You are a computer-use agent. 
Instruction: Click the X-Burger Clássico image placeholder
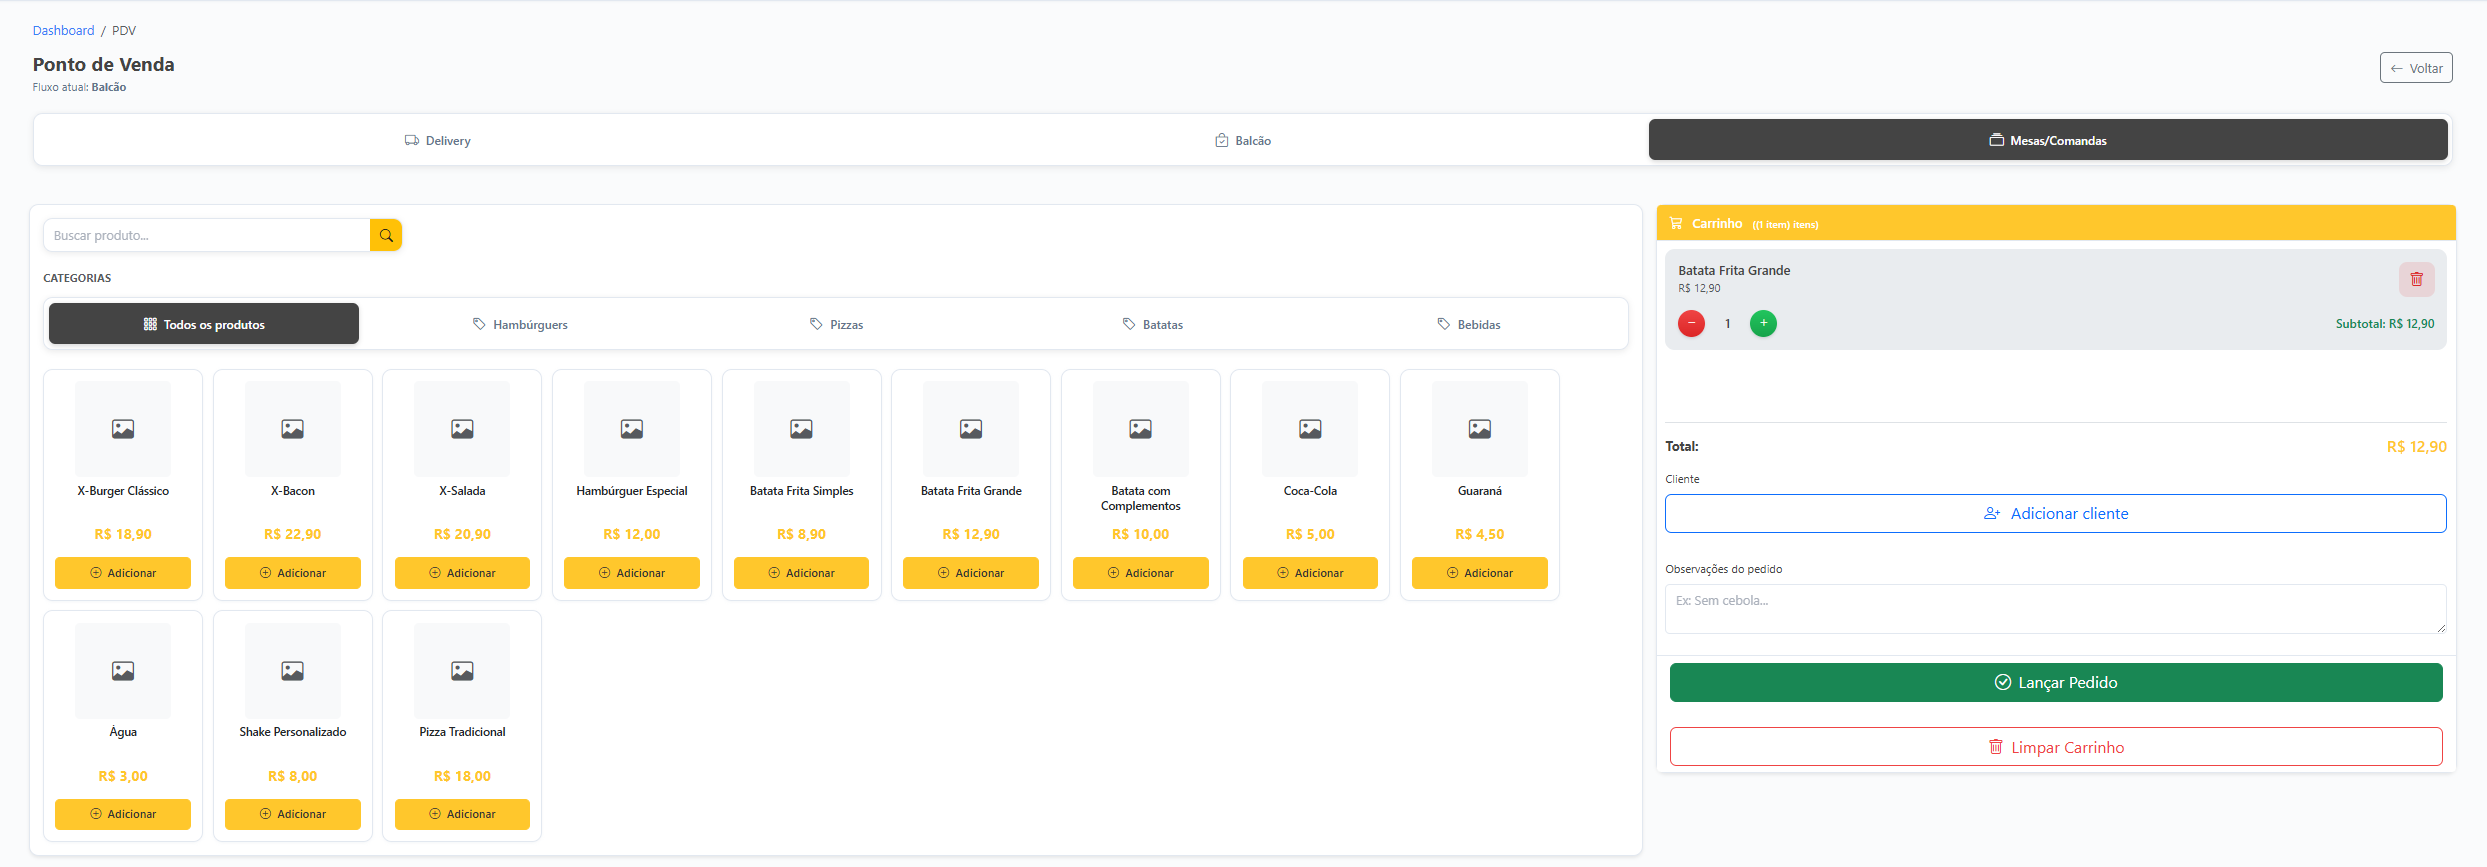coord(123,429)
